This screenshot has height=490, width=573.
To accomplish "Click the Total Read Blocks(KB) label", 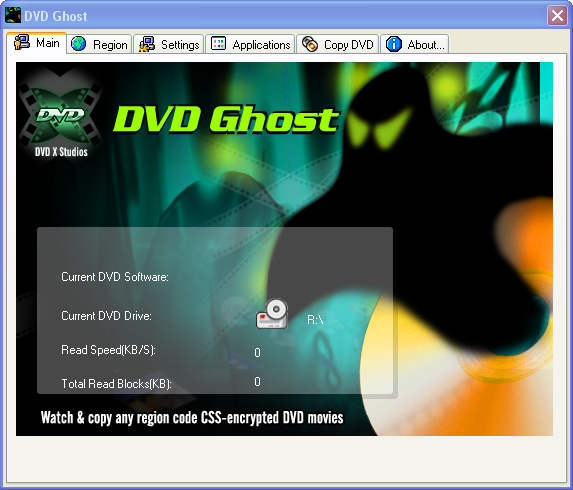I will 117,384.
